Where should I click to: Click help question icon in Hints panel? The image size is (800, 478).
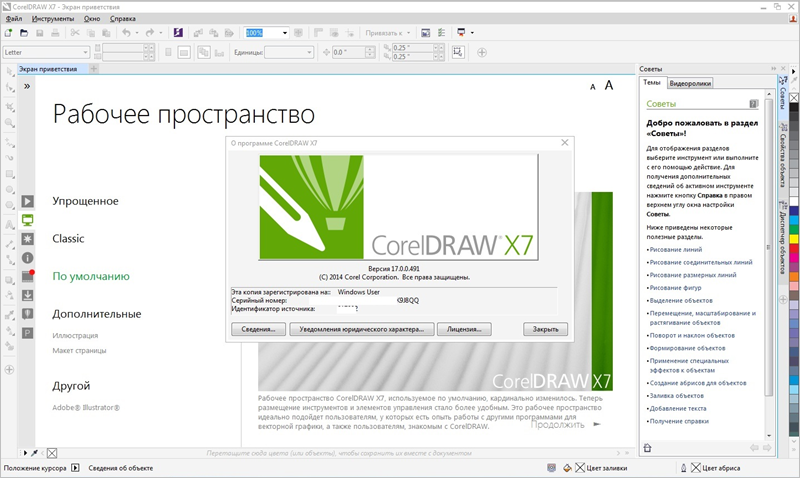coord(754,104)
